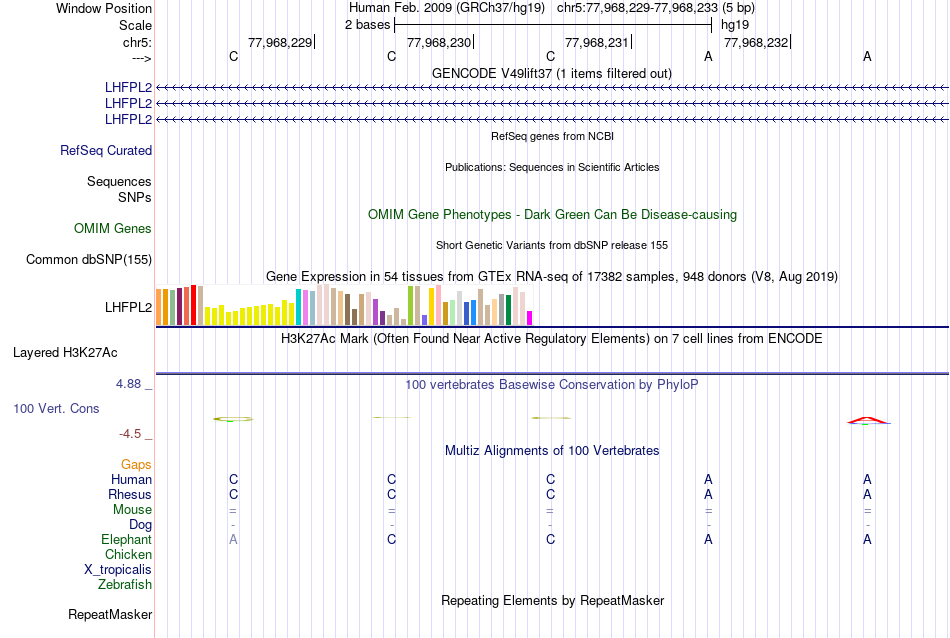Click '100 vertebrates Basewise Conservation by PhyloP' title
950x638 pixels.
pyautogui.click(x=552, y=384)
